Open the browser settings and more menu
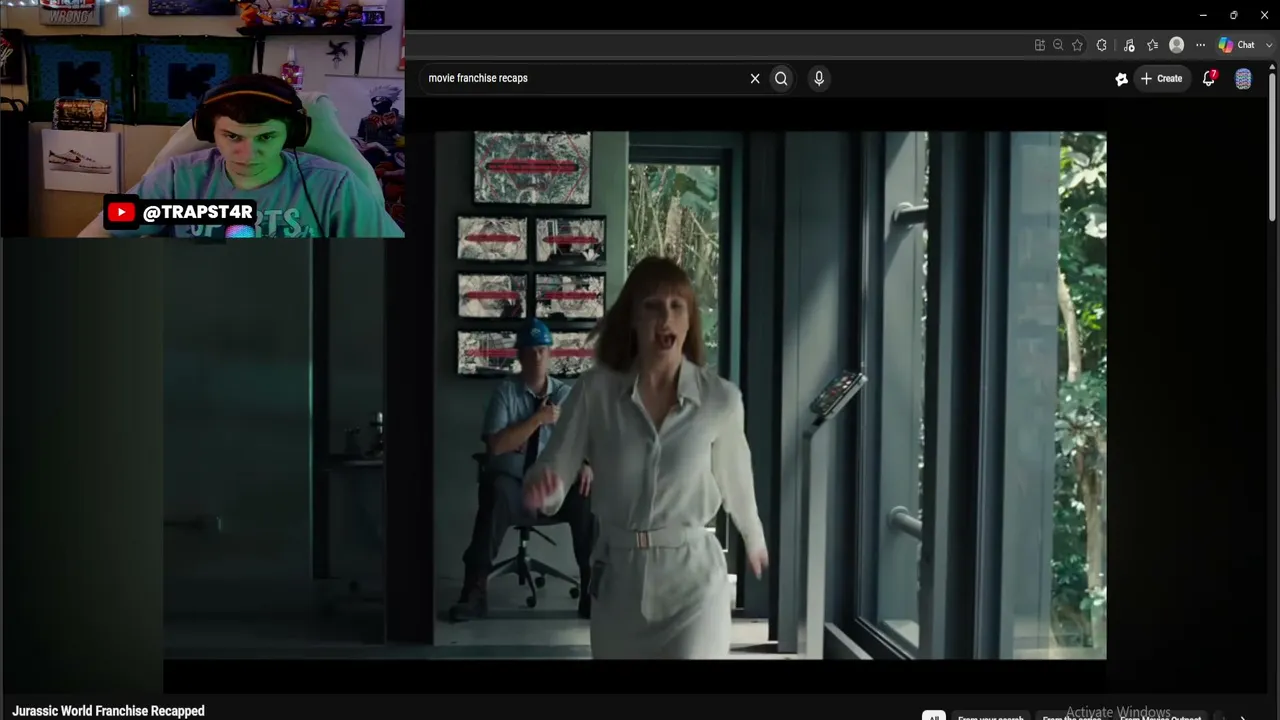The image size is (1280, 720). [1201, 45]
